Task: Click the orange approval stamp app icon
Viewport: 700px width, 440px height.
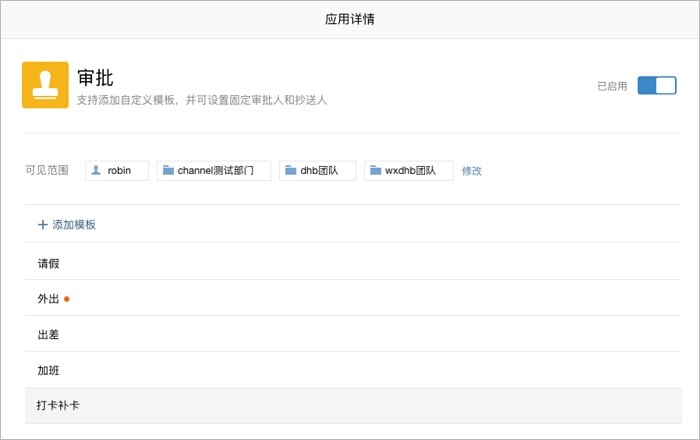Action: [x=45, y=85]
